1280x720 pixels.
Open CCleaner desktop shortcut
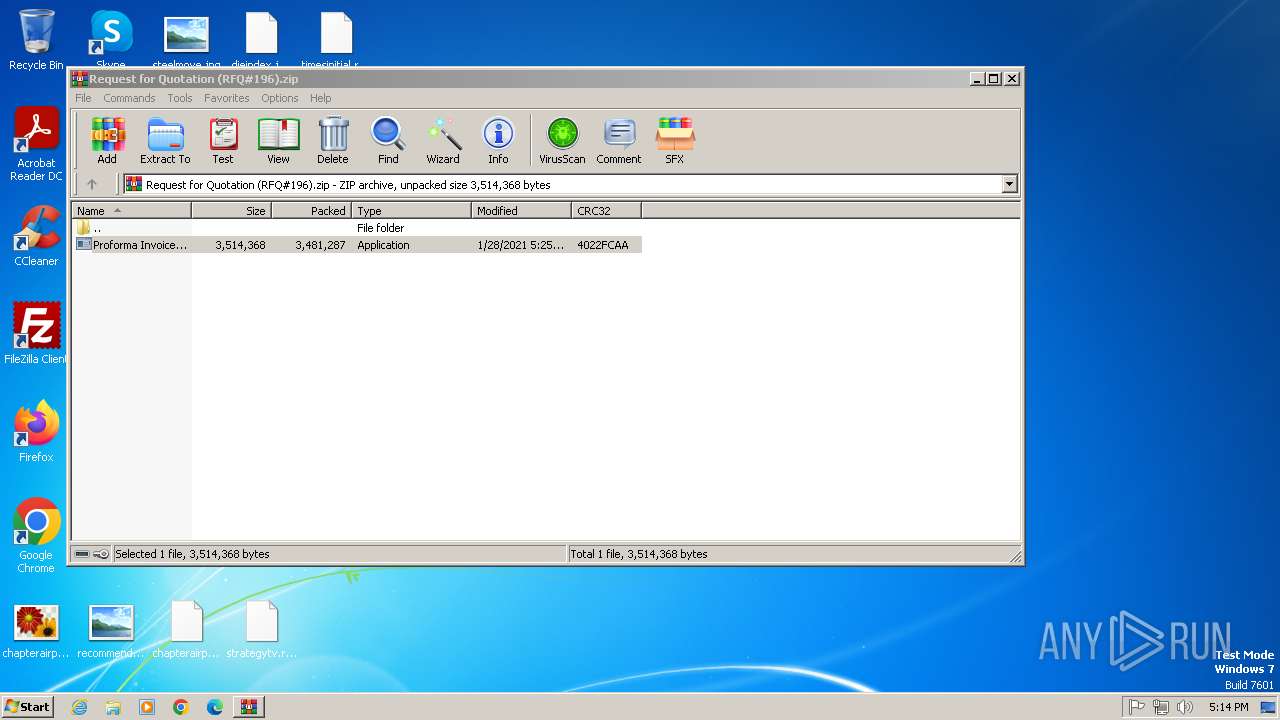(36, 237)
